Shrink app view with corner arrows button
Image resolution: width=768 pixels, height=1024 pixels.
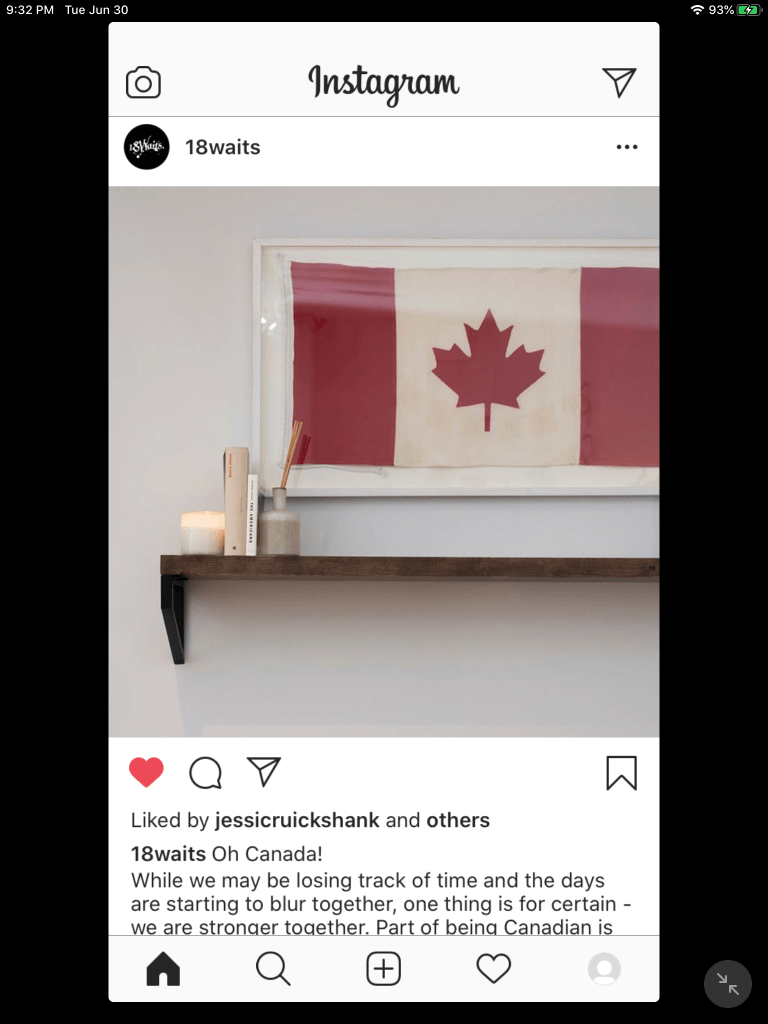728,984
